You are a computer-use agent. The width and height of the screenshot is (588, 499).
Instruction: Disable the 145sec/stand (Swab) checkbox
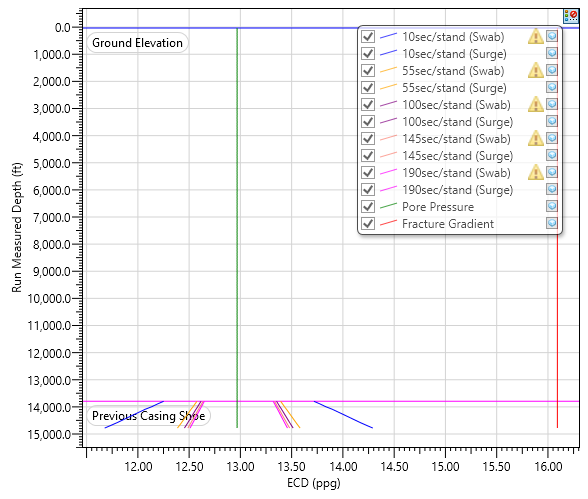coord(368,139)
